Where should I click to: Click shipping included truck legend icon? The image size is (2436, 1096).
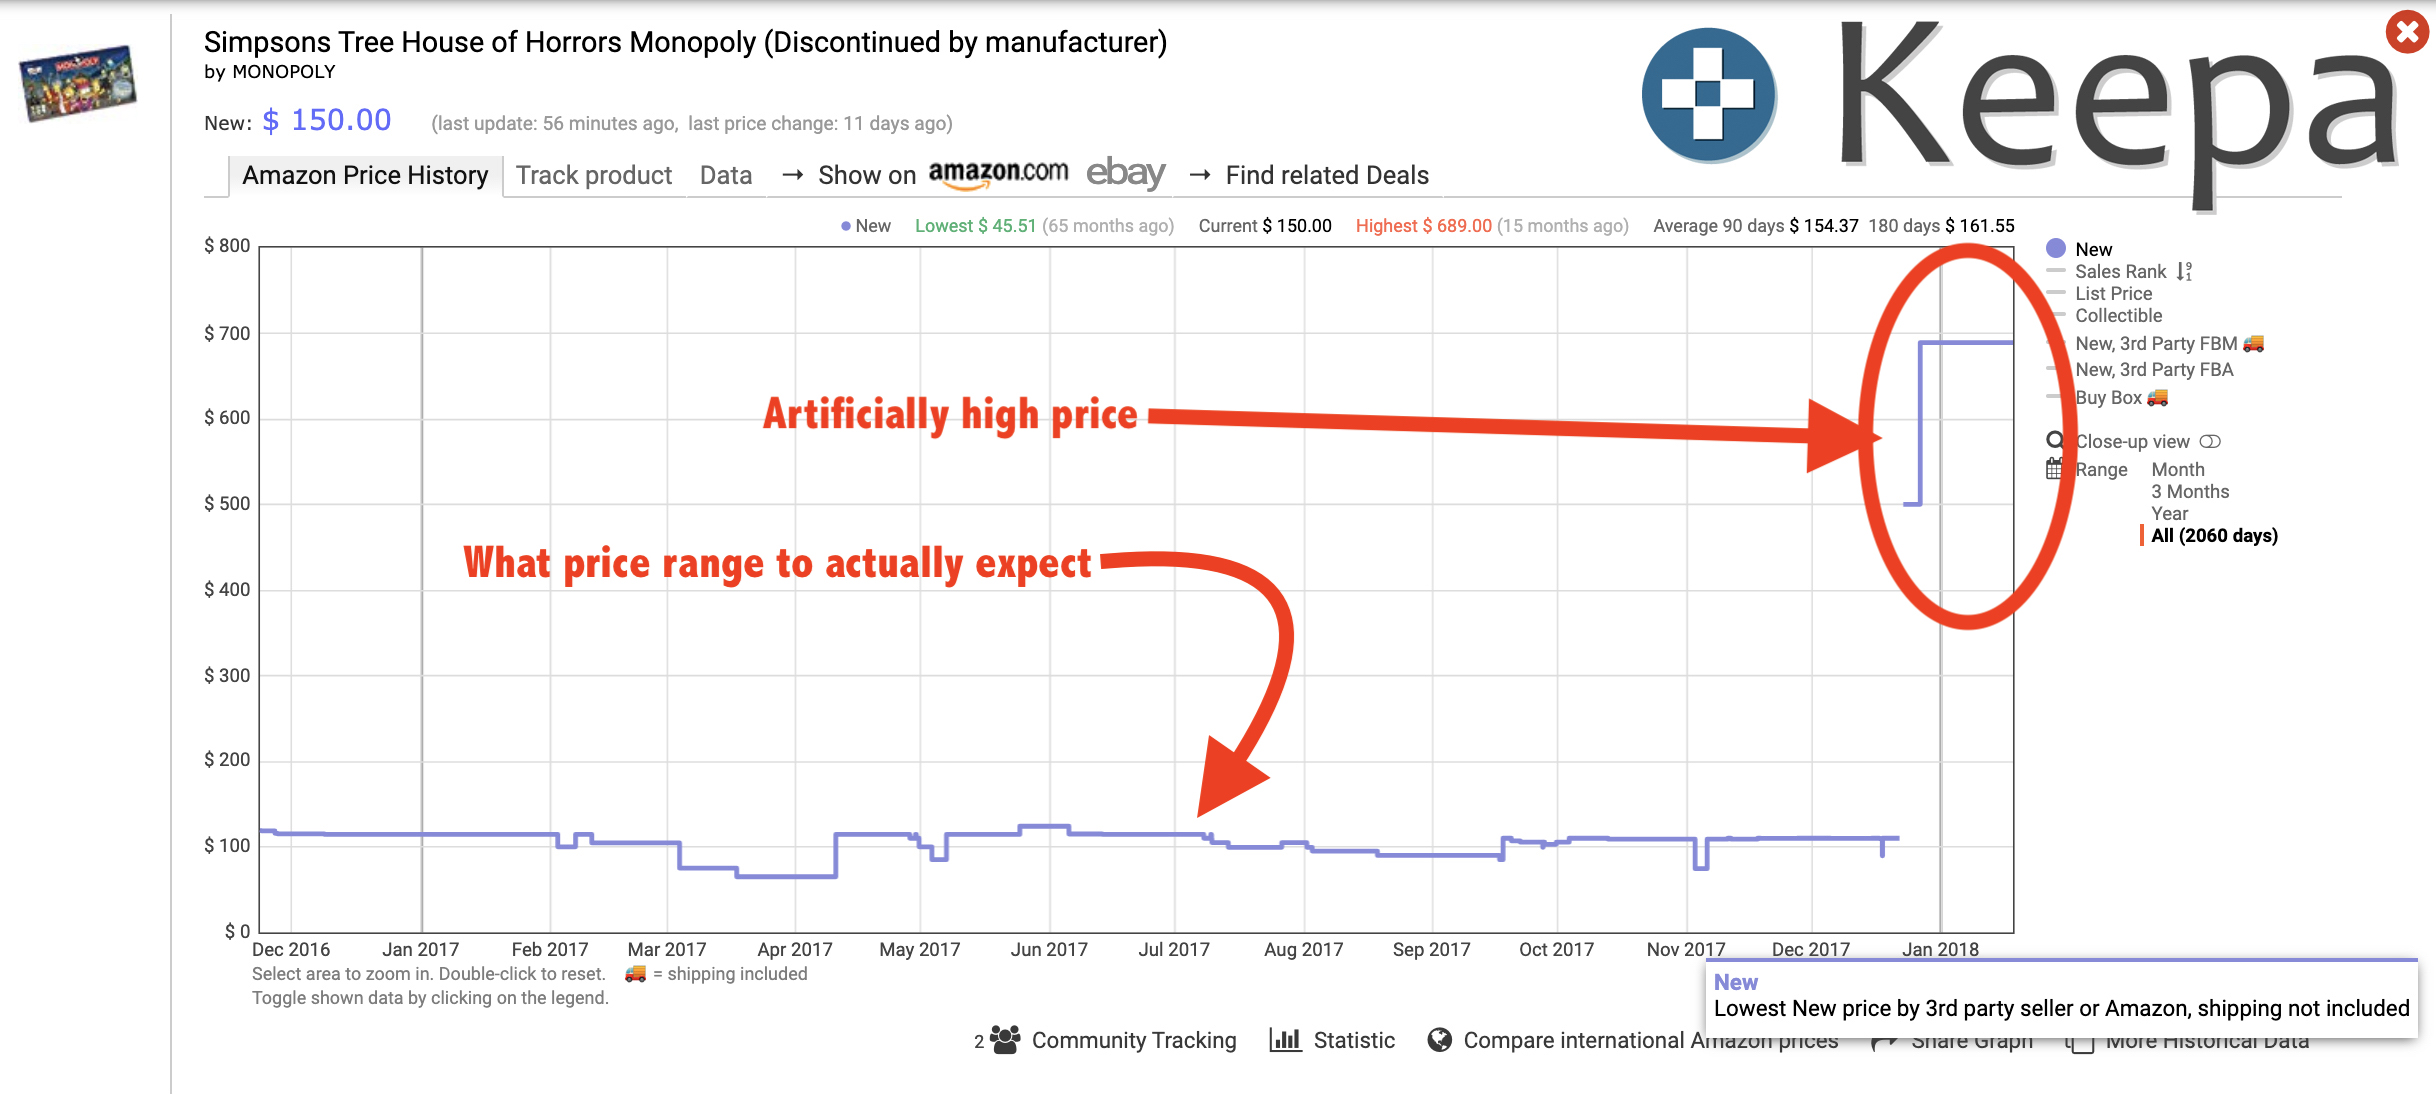pos(635,973)
